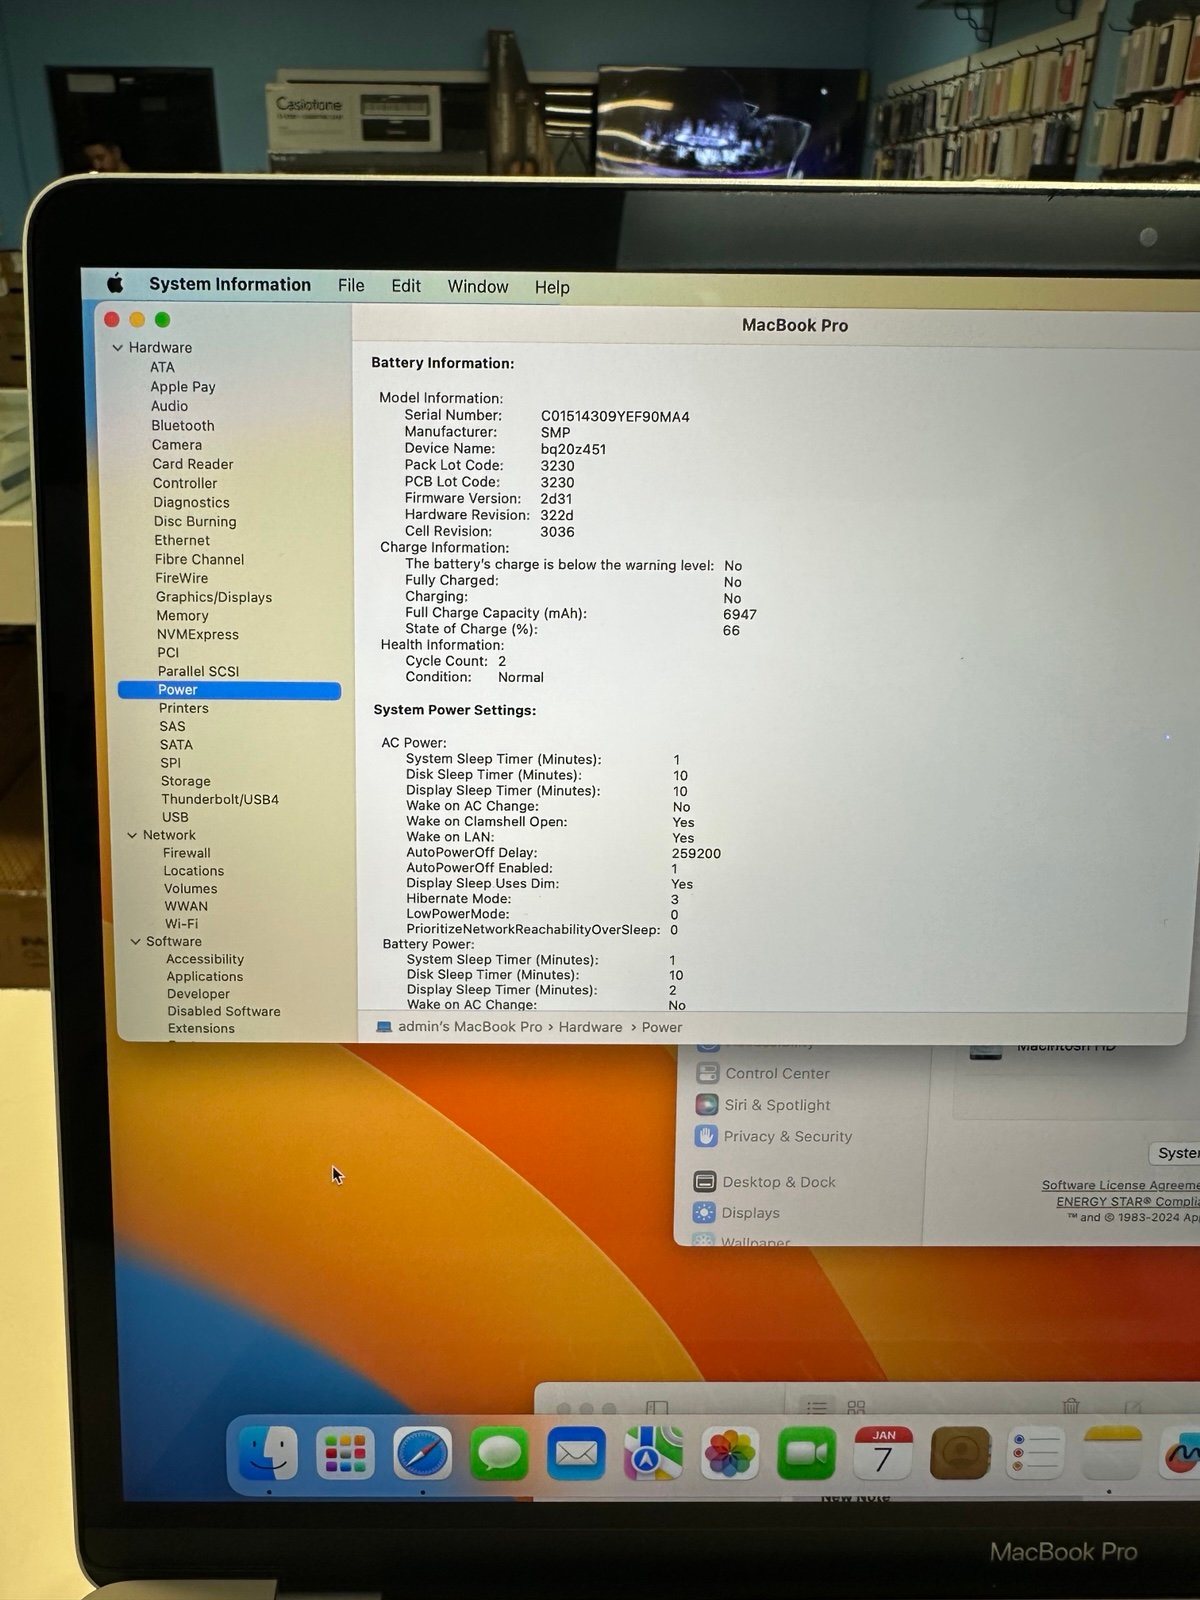Open the Window menu
This screenshot has height=1600, width=1200.
478,287
